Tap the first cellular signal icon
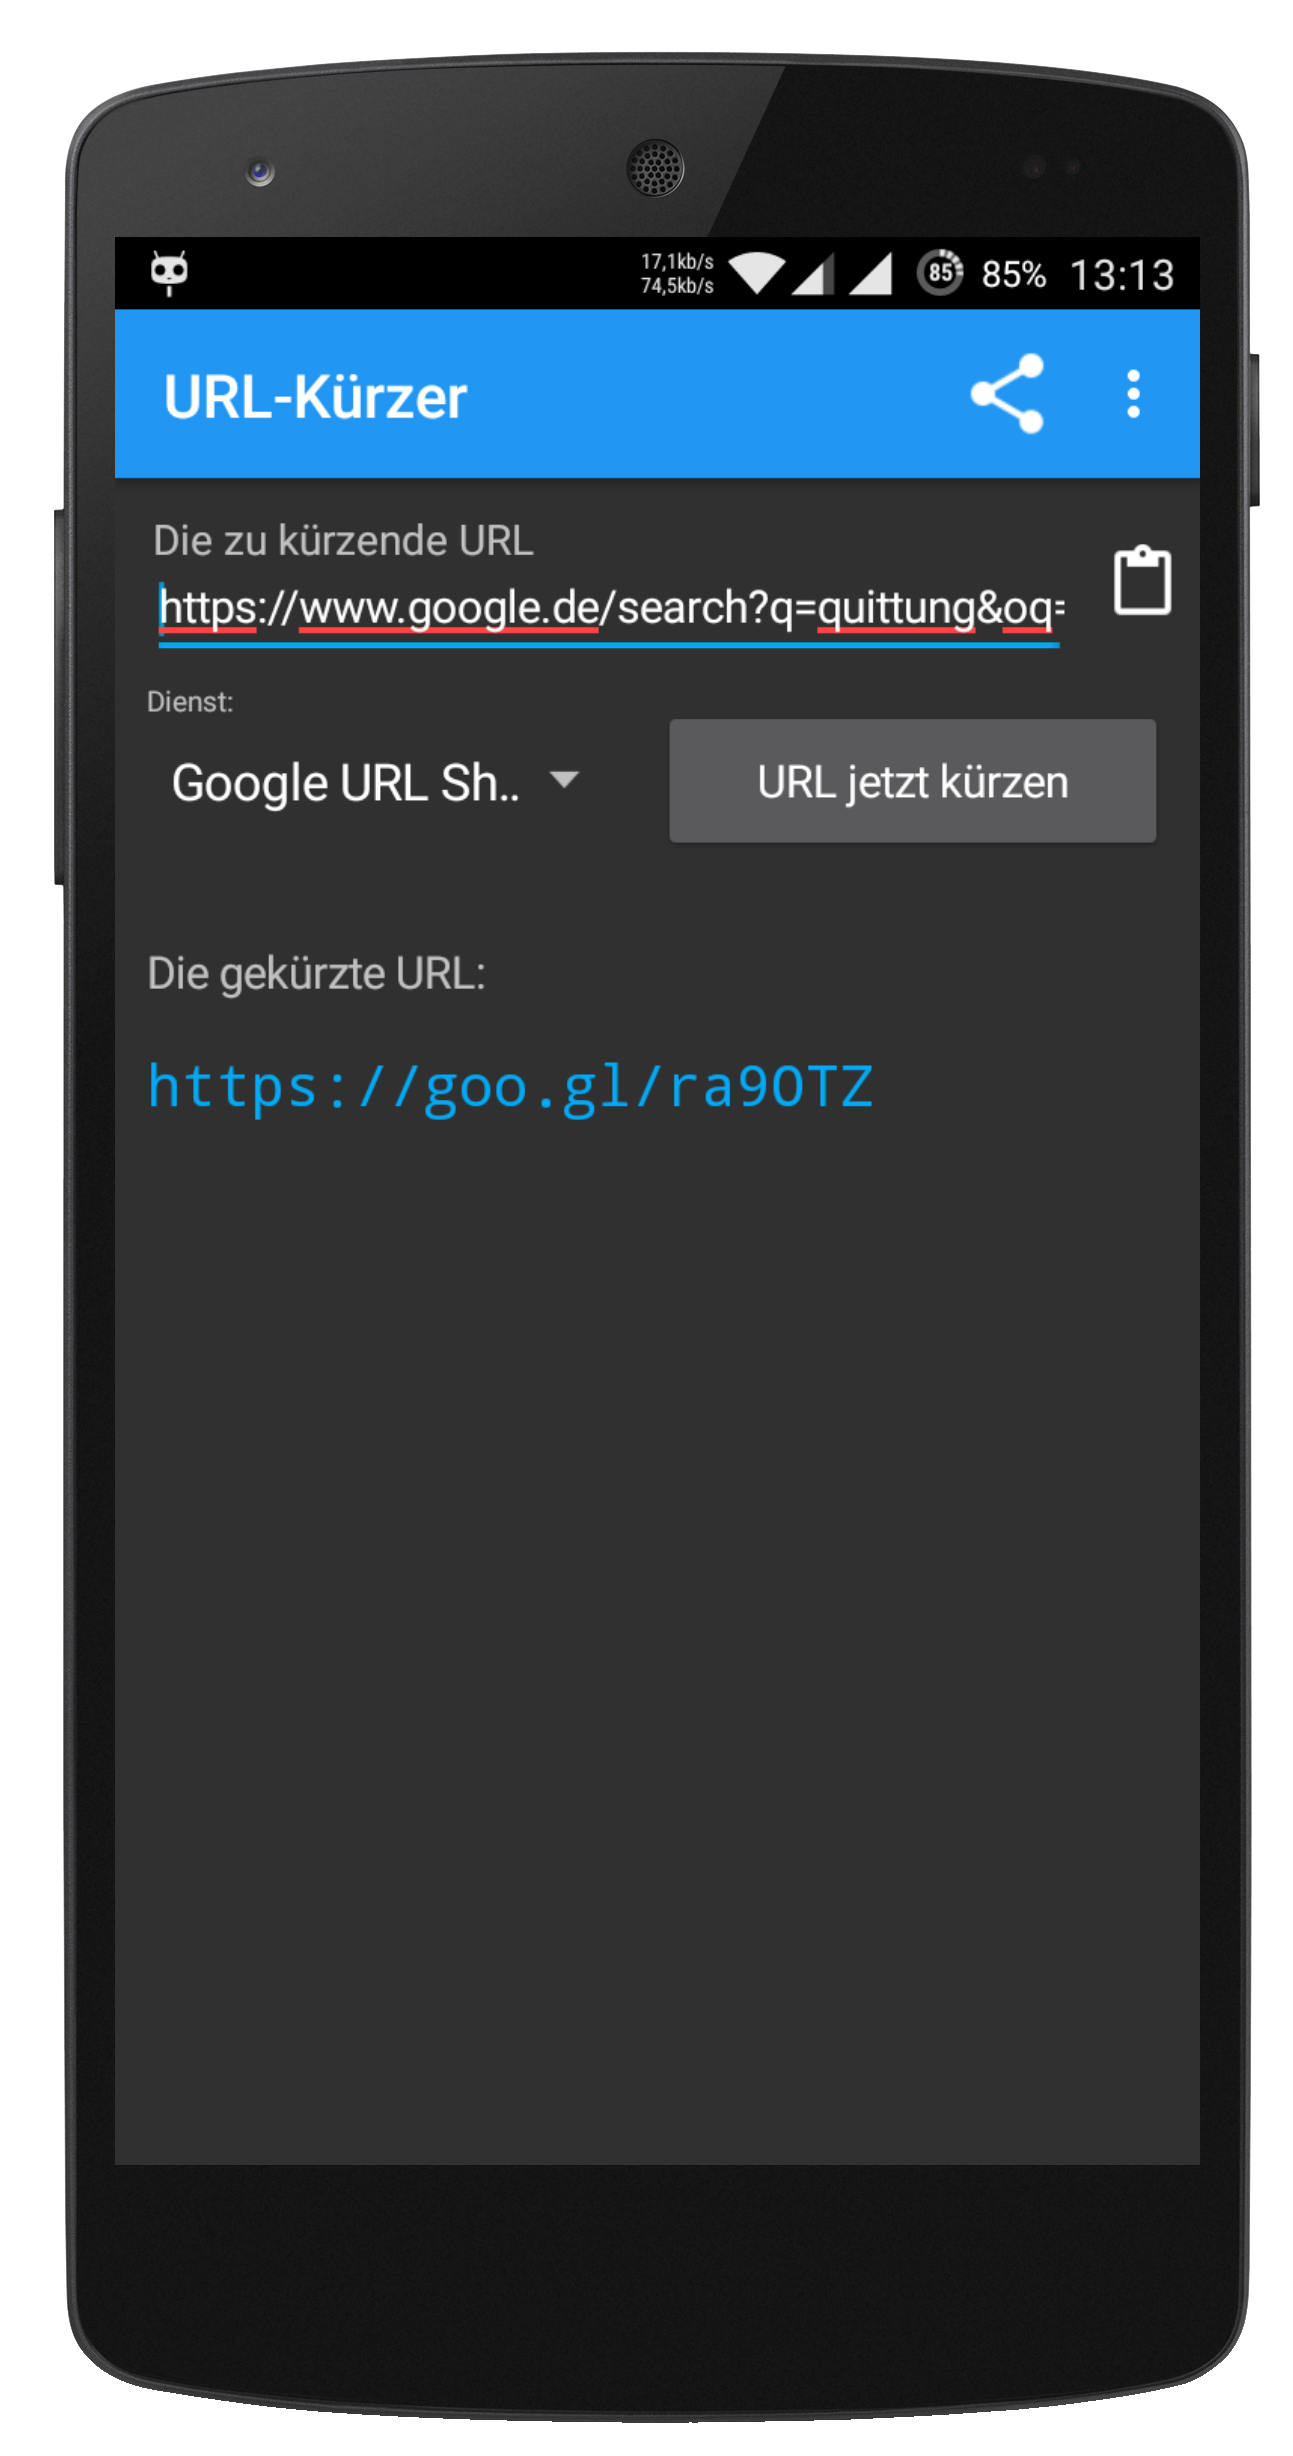Viewport: 1293px width, 2456px height. (812, 273)
